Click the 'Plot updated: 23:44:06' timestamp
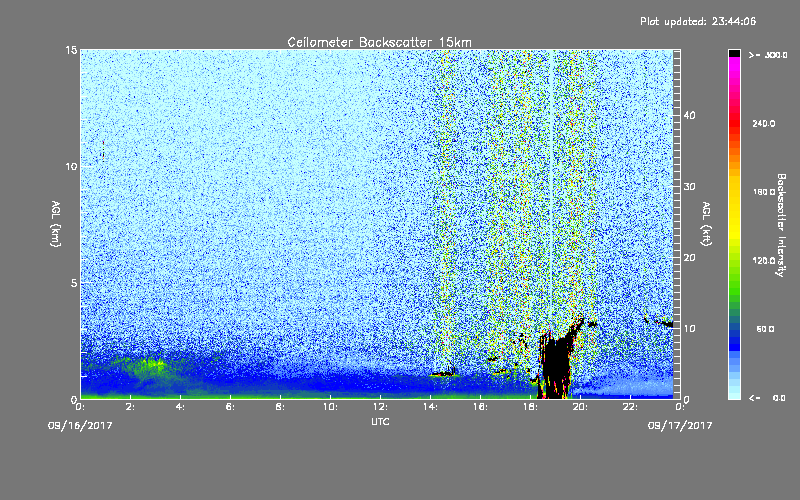The image size is (800, 500). coord(698,21)
